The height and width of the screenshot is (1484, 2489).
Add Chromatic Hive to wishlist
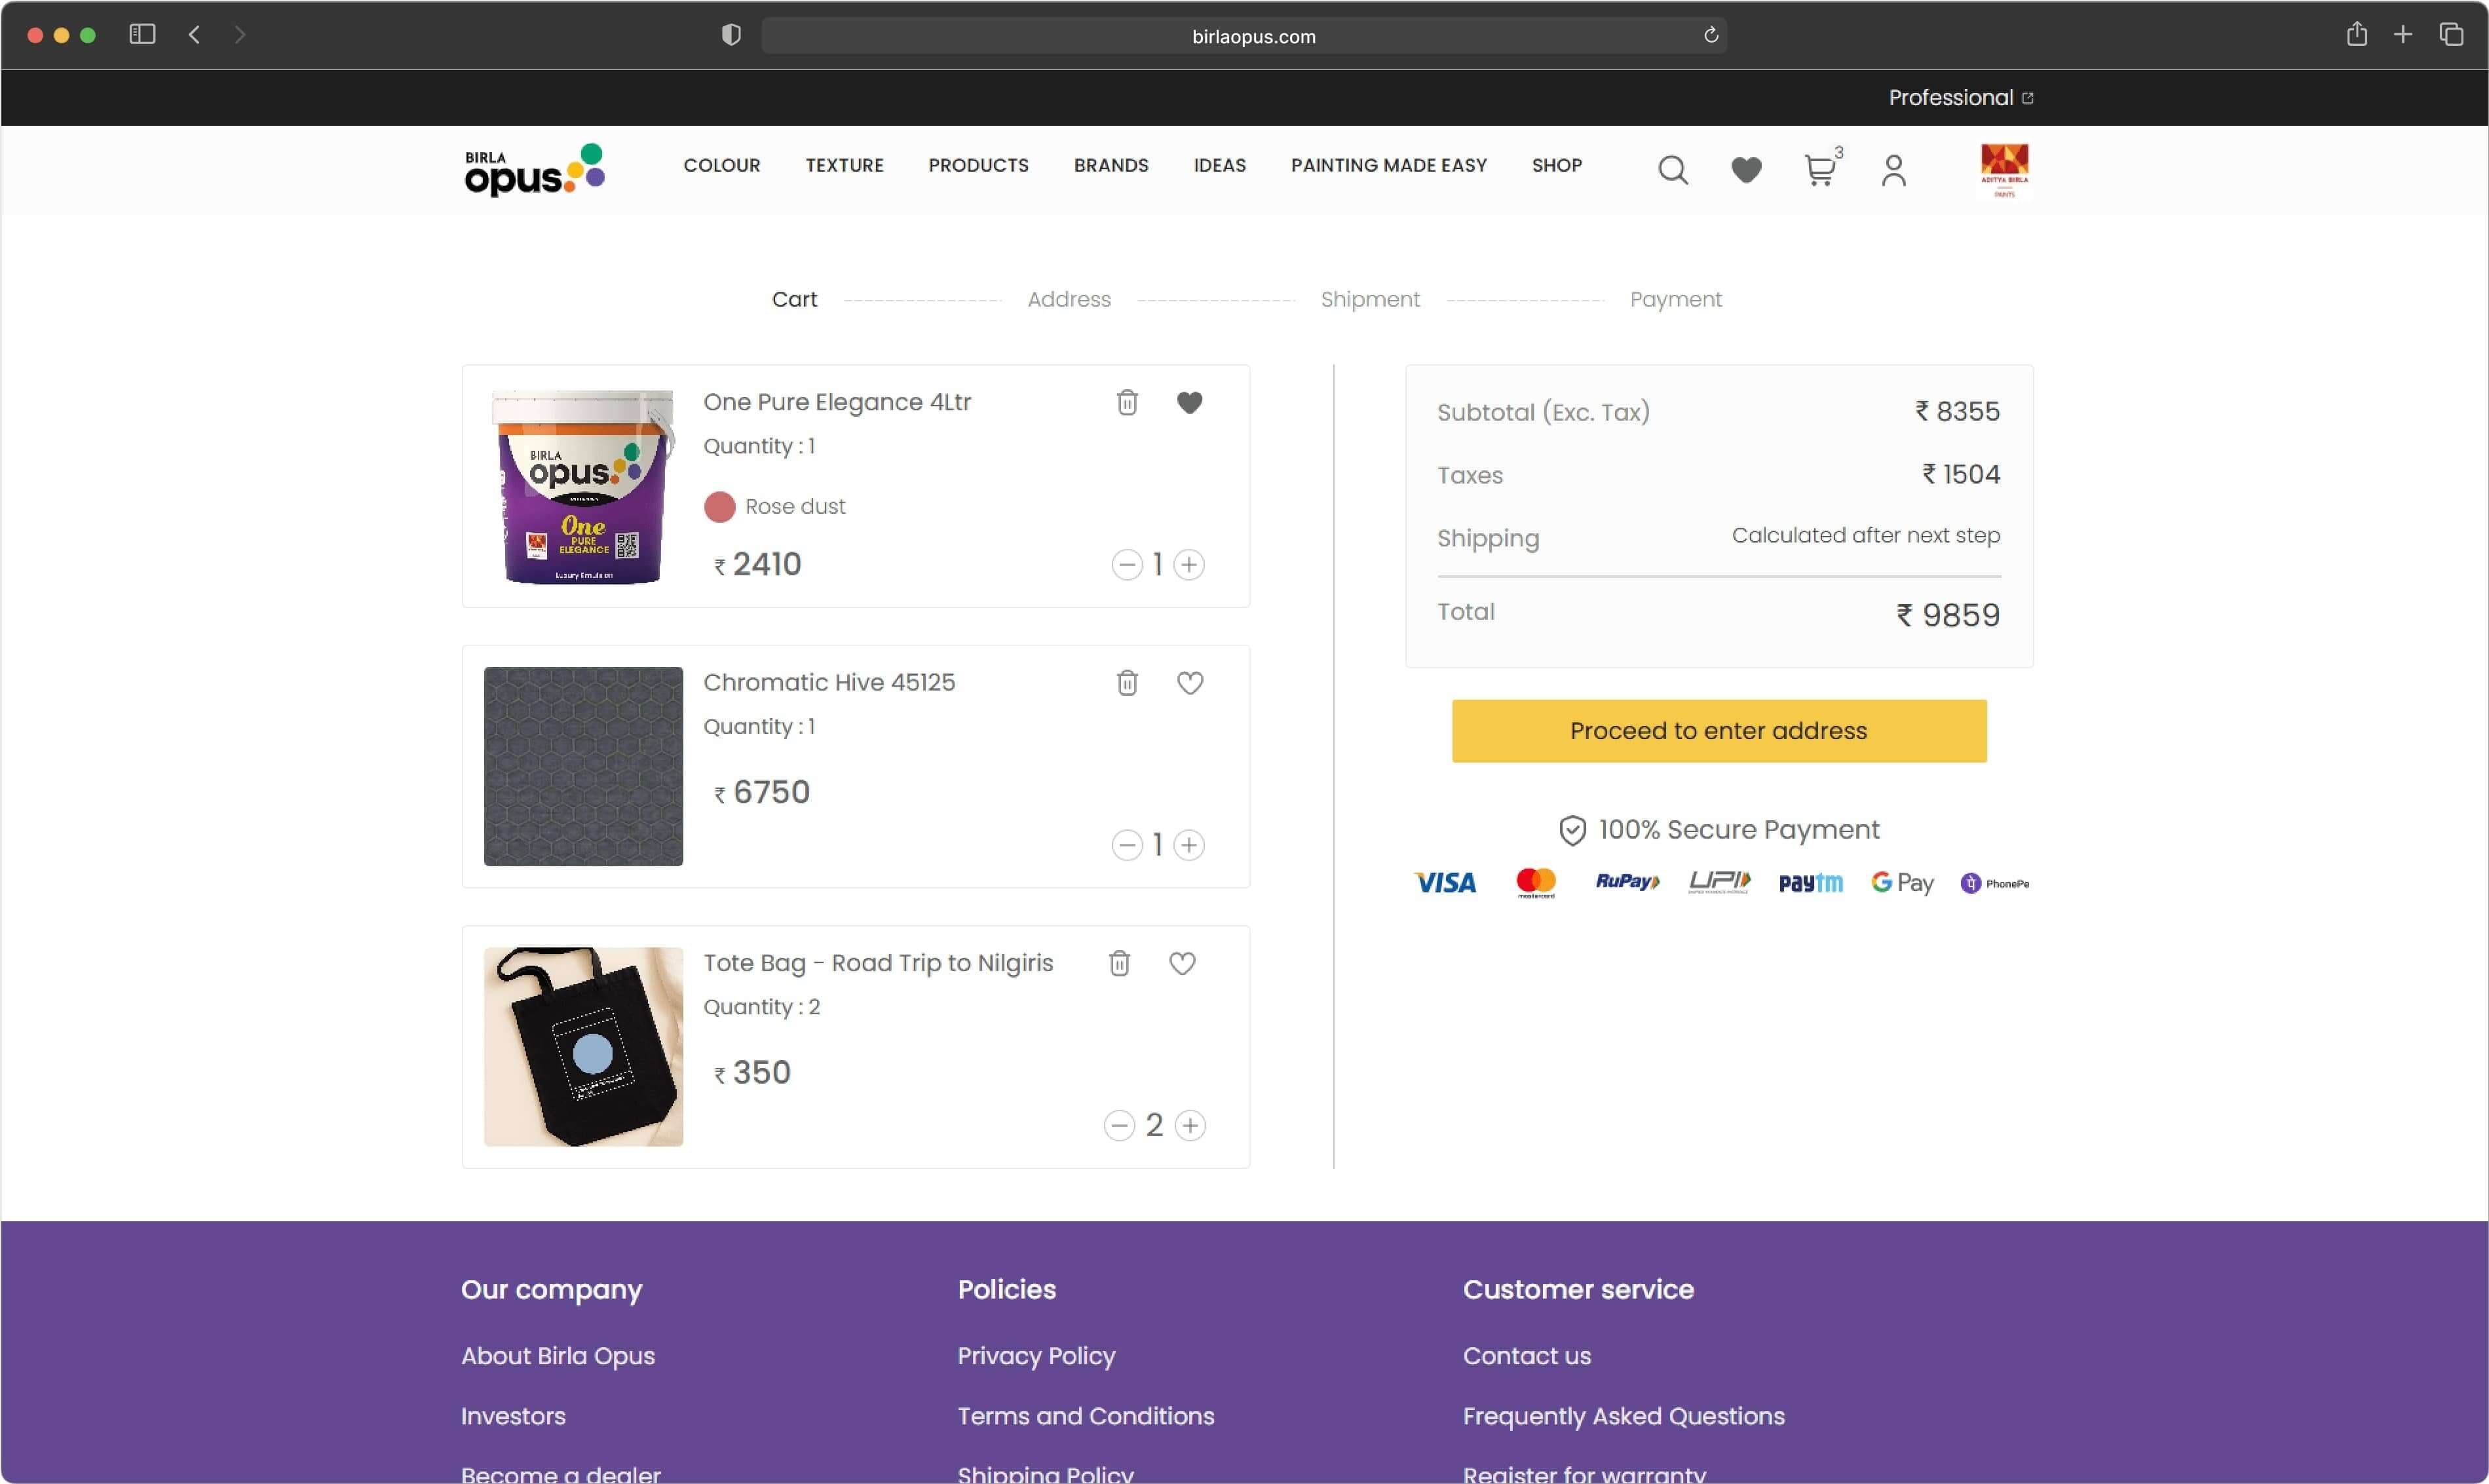click(1189, 682)
